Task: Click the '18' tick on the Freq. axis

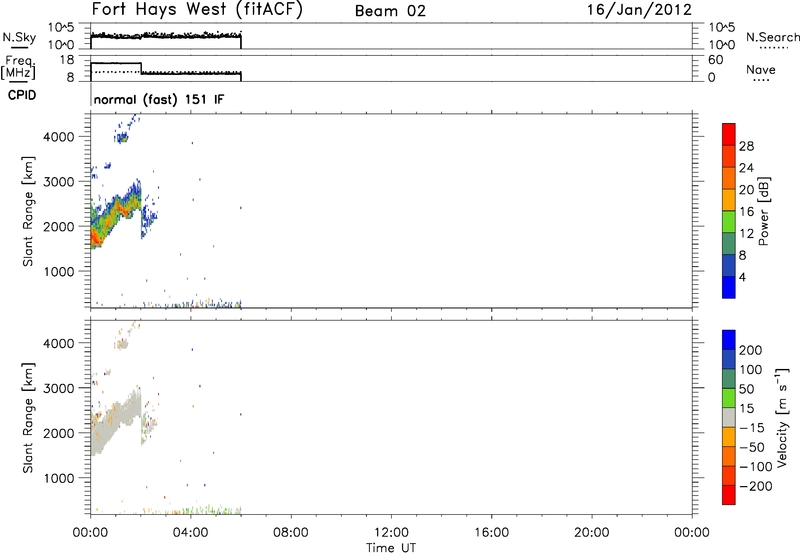Action: tap(67, 60)
